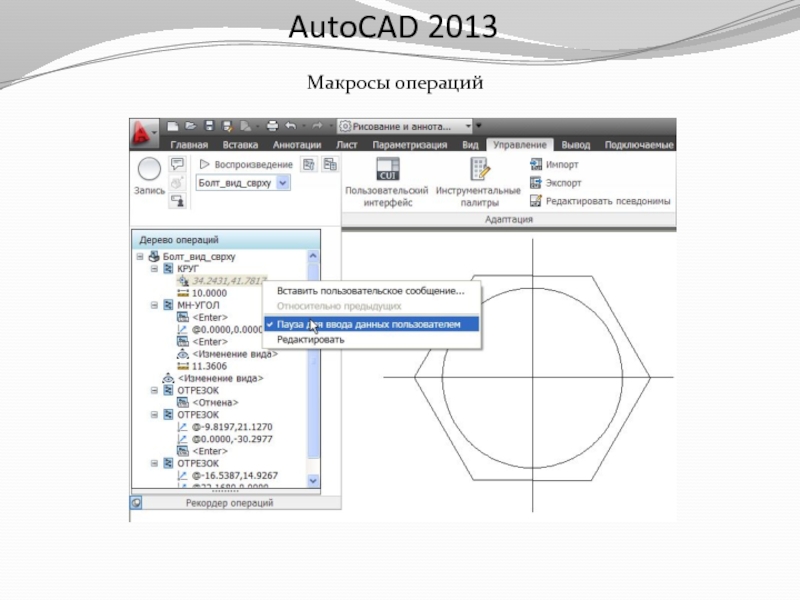Click the Open file folder icon

click(190, 126)
